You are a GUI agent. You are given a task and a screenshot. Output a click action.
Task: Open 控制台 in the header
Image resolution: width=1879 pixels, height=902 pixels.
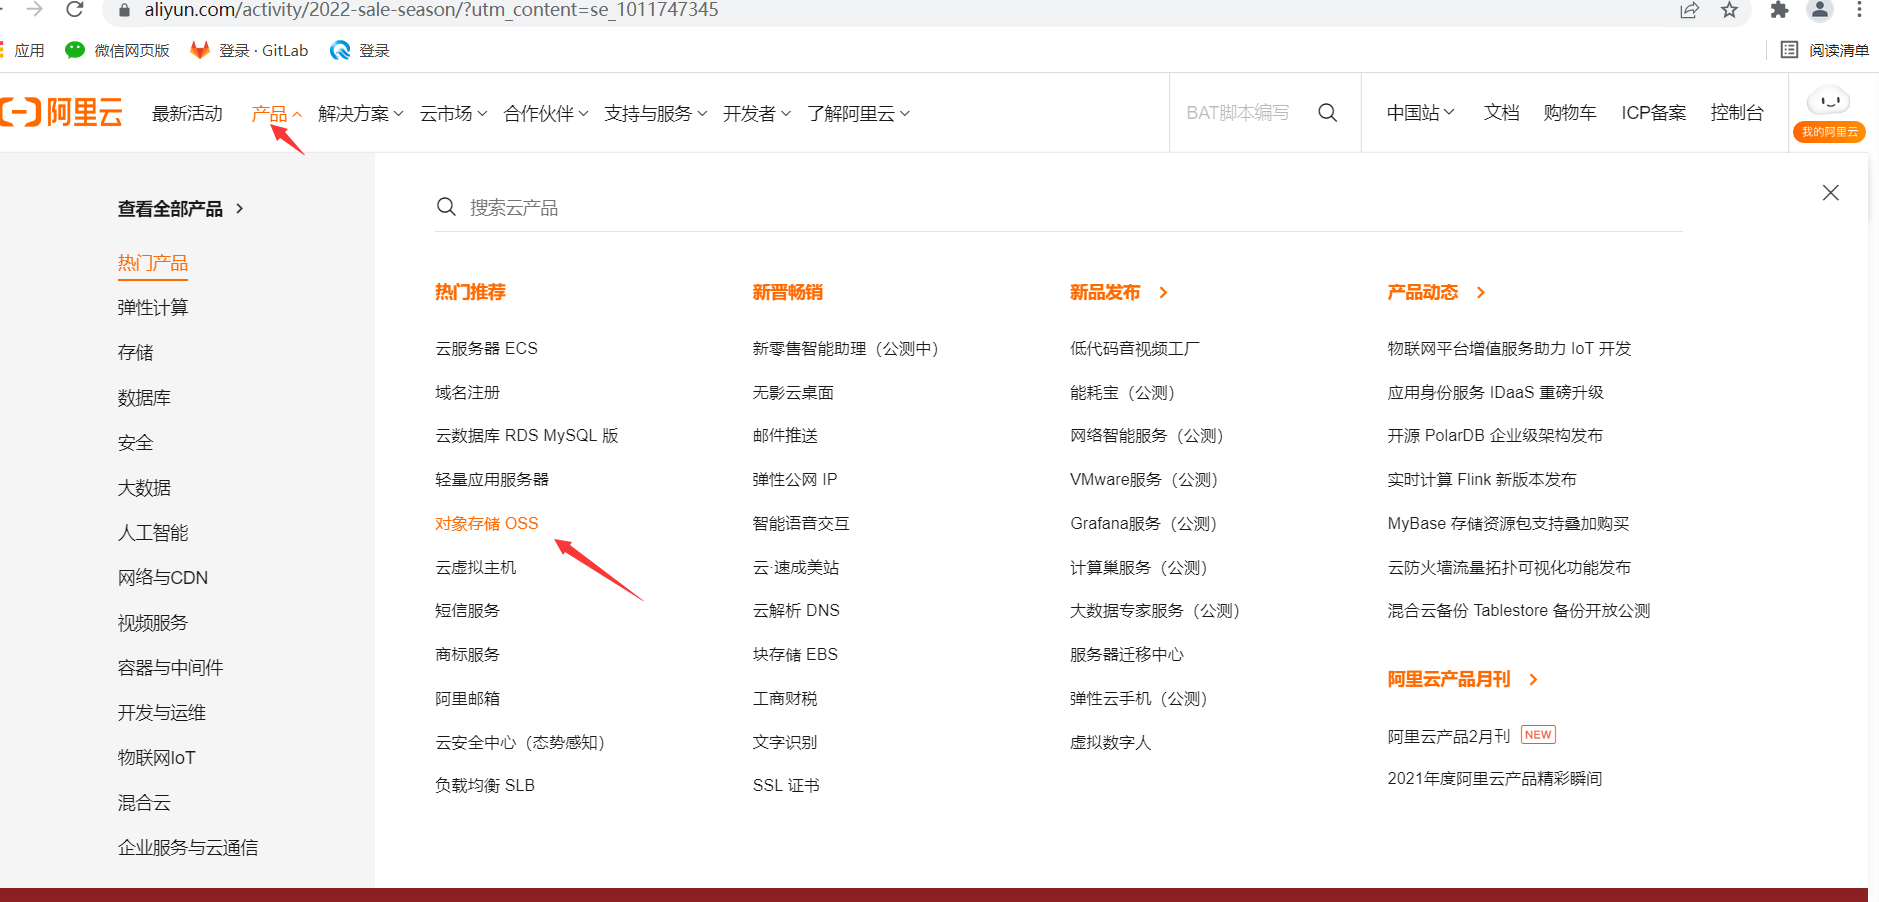pos(1737,113)
